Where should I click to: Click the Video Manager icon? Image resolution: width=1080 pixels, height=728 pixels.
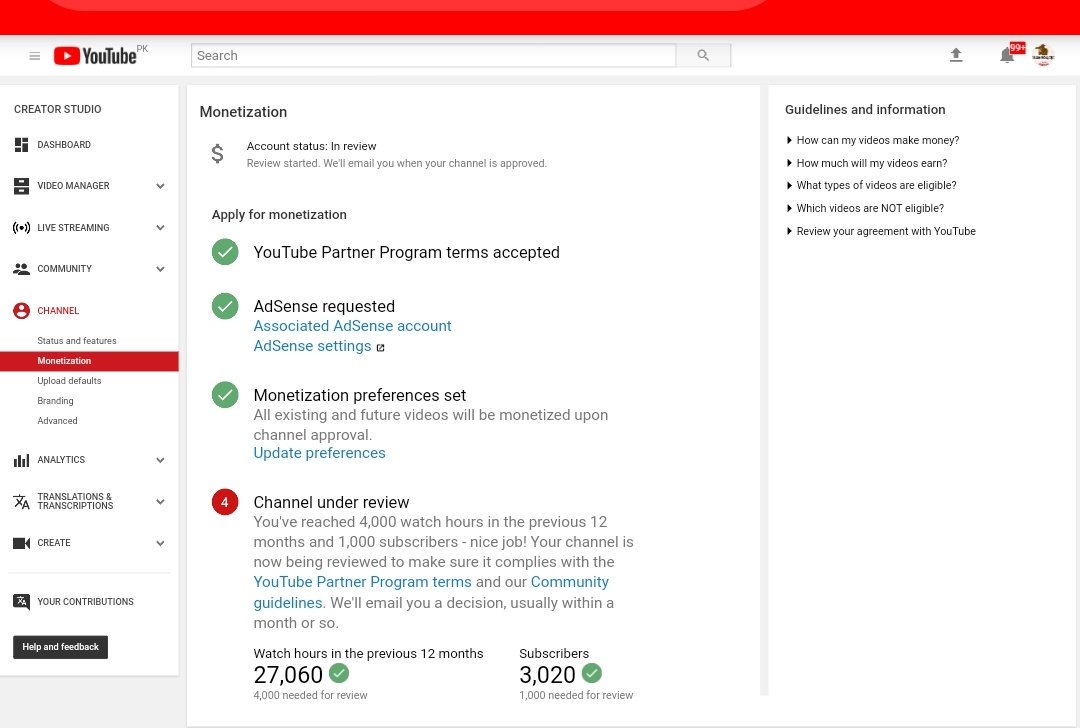tap(21, 186)
